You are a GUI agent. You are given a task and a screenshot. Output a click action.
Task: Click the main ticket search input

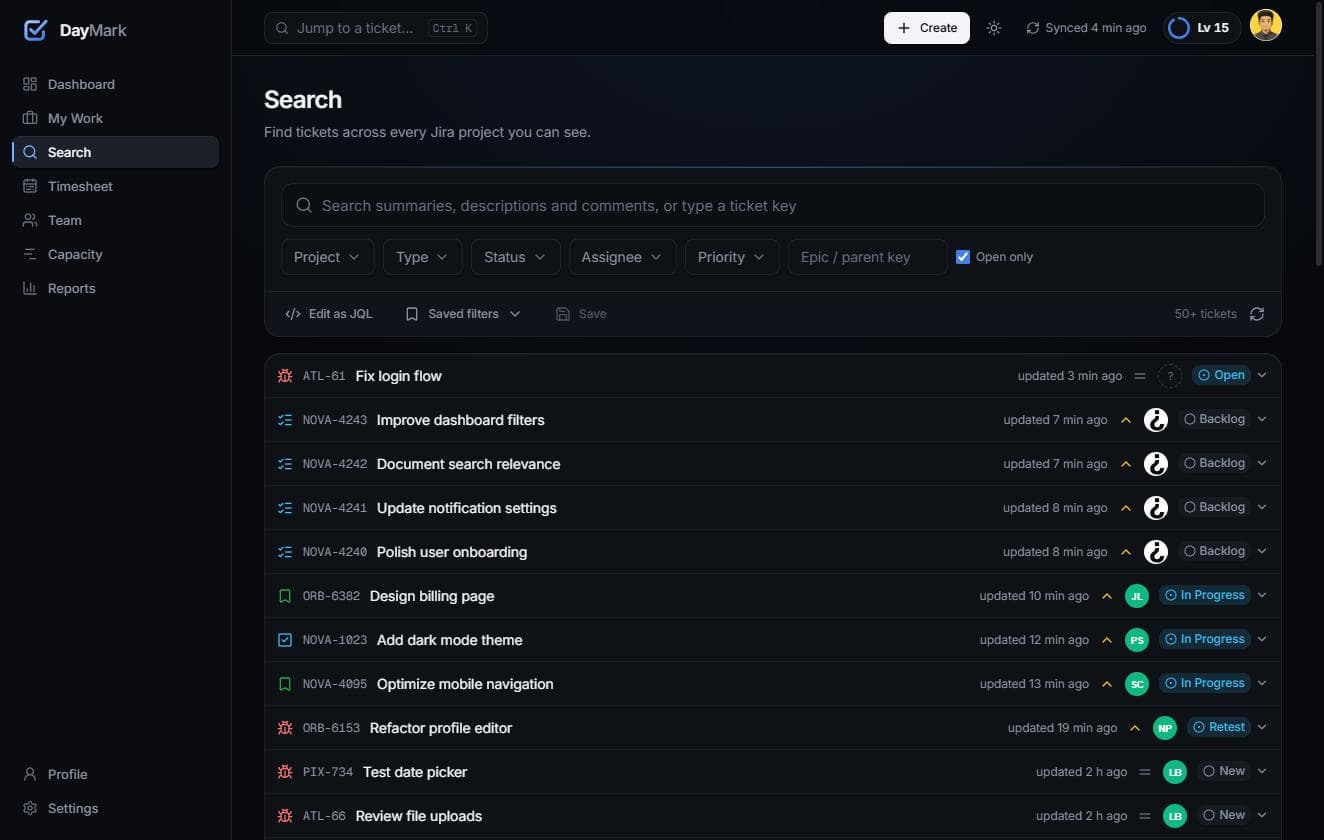773,205
